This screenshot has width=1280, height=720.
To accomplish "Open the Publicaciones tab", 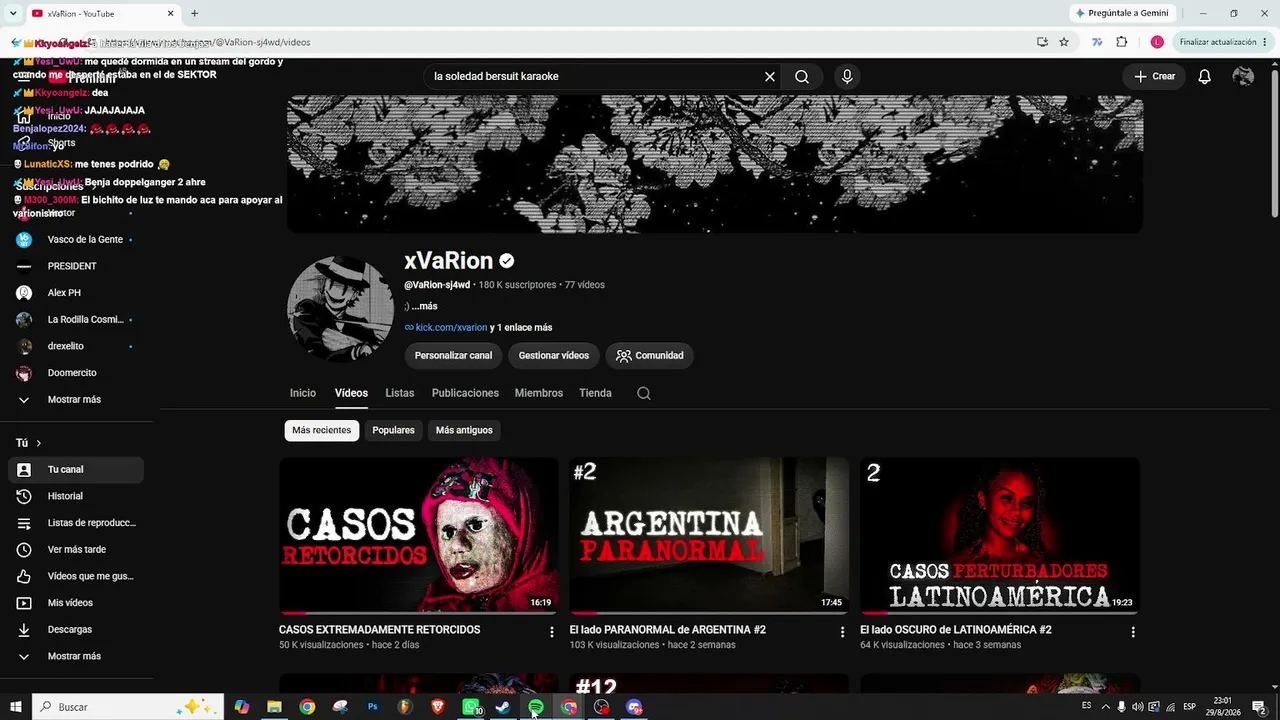I will tap(465, 393).
